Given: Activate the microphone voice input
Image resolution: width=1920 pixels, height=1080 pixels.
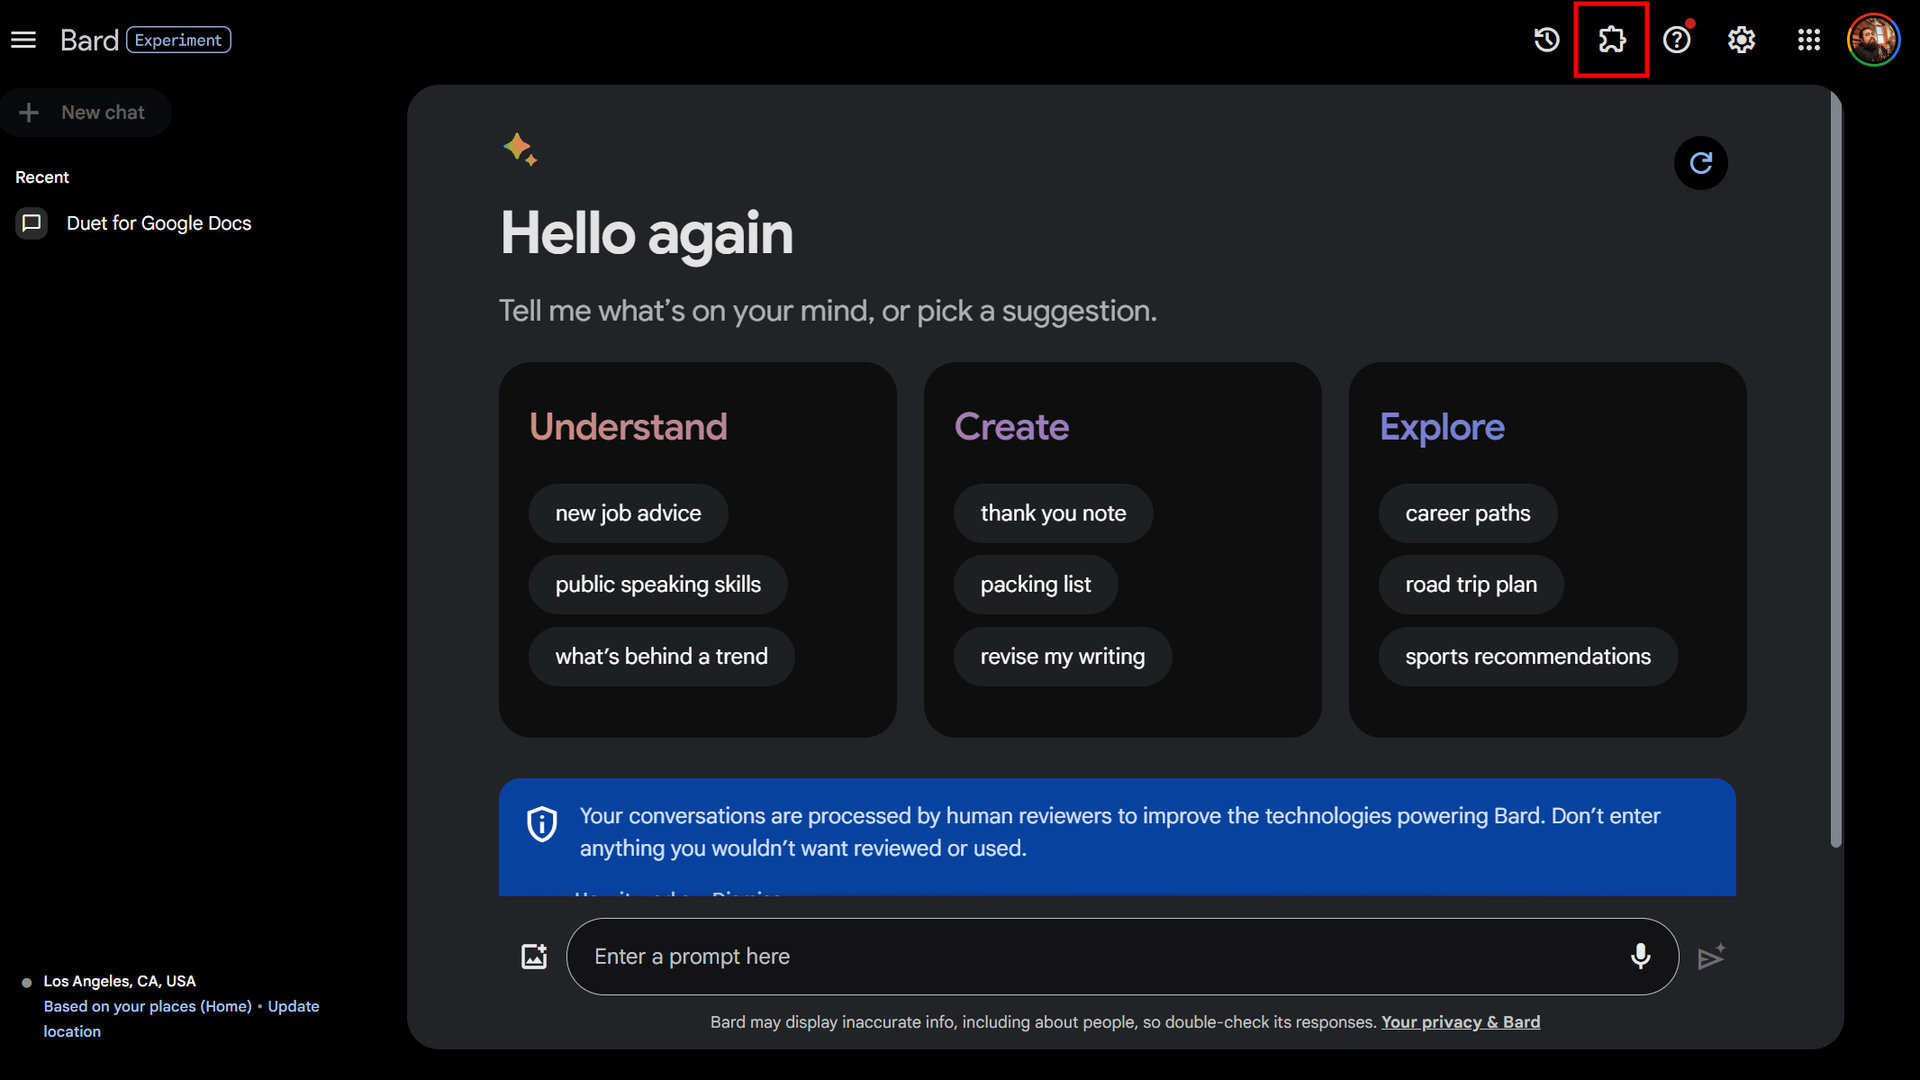Looking at the screenshot, I should coord(1640,957).
